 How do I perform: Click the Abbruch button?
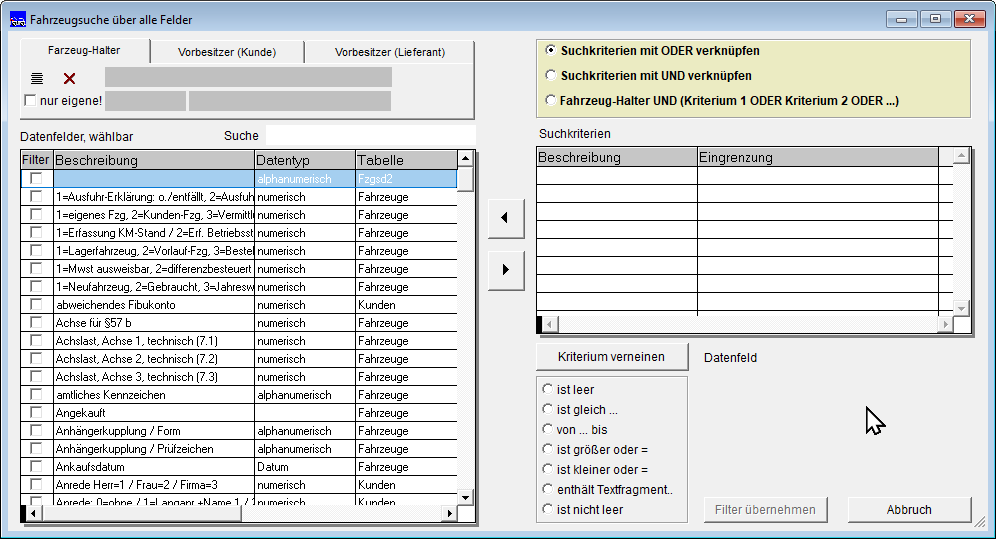(x=909, y=509)
